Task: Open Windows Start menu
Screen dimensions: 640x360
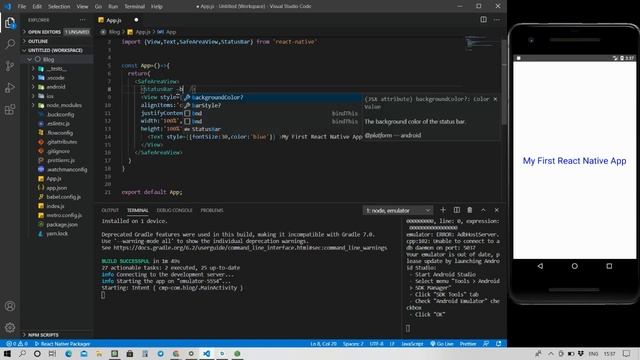Action: point(7,353)
